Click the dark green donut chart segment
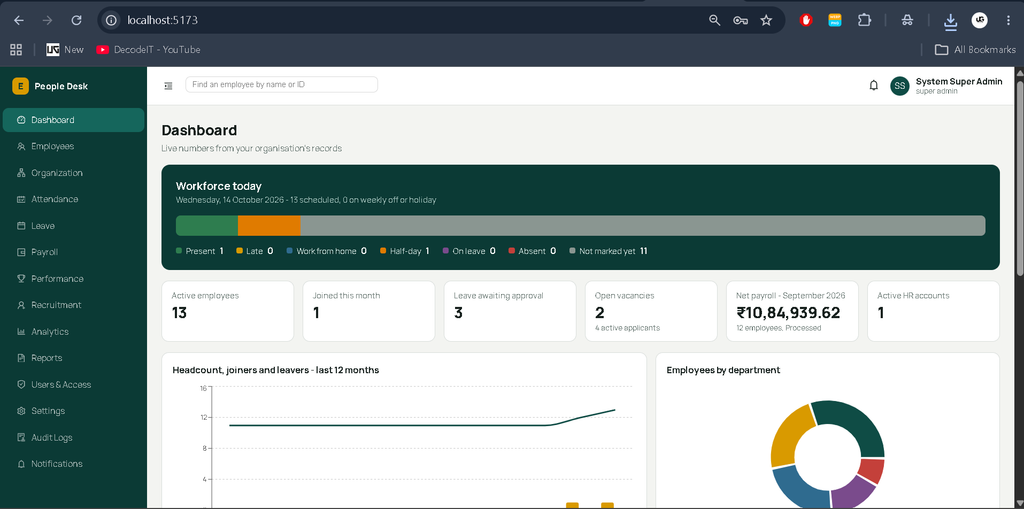1024x509 pixels. pos(856,423)
